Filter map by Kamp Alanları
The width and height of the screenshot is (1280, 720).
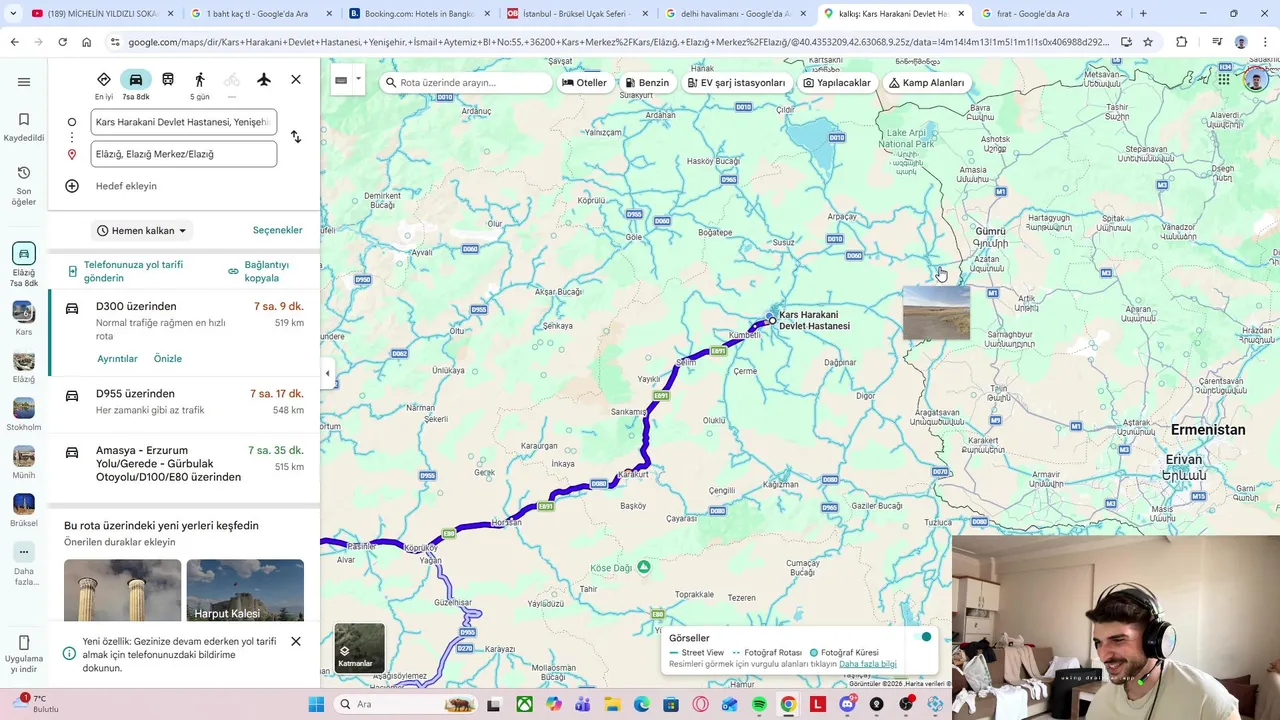(x=927, y=83)
